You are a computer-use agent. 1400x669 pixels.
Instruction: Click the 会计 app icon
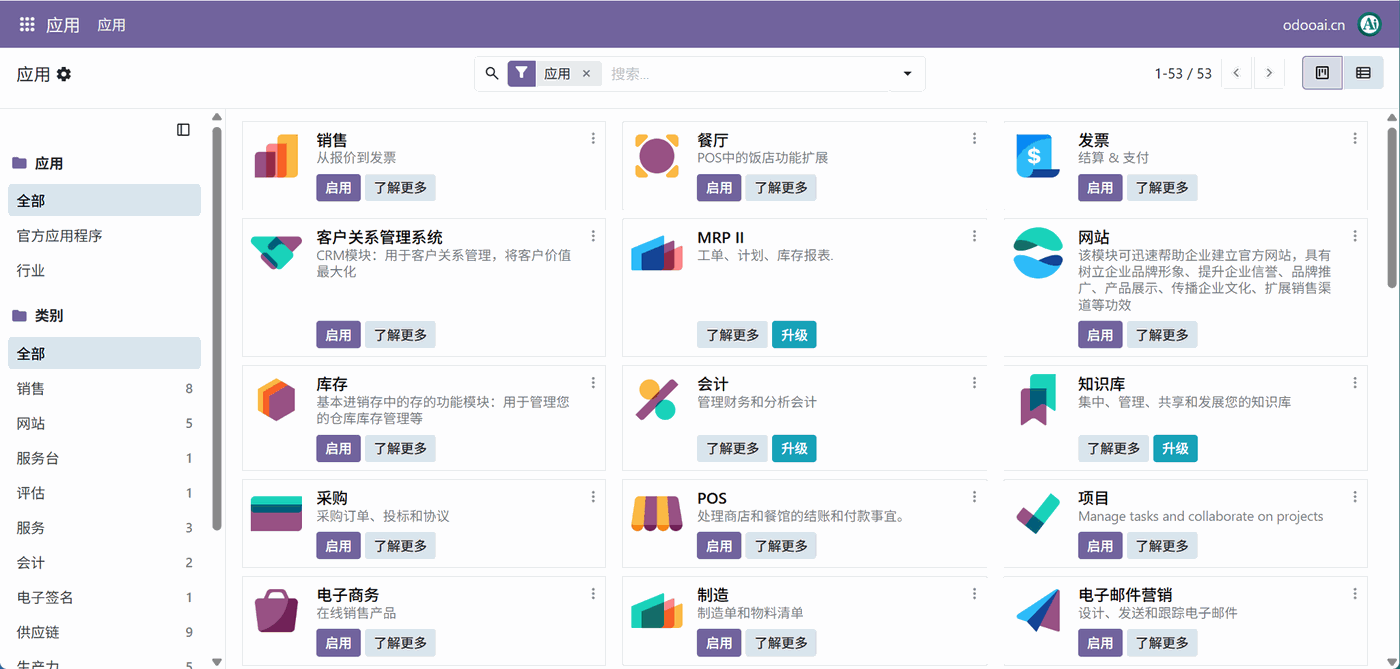657,400
